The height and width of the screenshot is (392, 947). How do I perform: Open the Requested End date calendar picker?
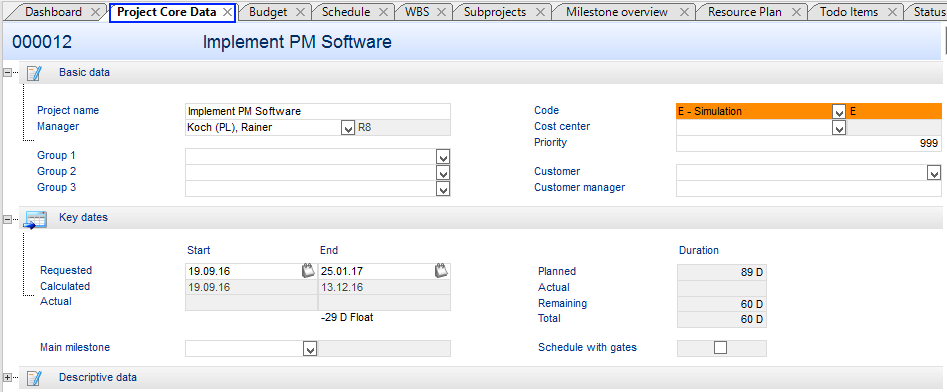tap(441, 271)
